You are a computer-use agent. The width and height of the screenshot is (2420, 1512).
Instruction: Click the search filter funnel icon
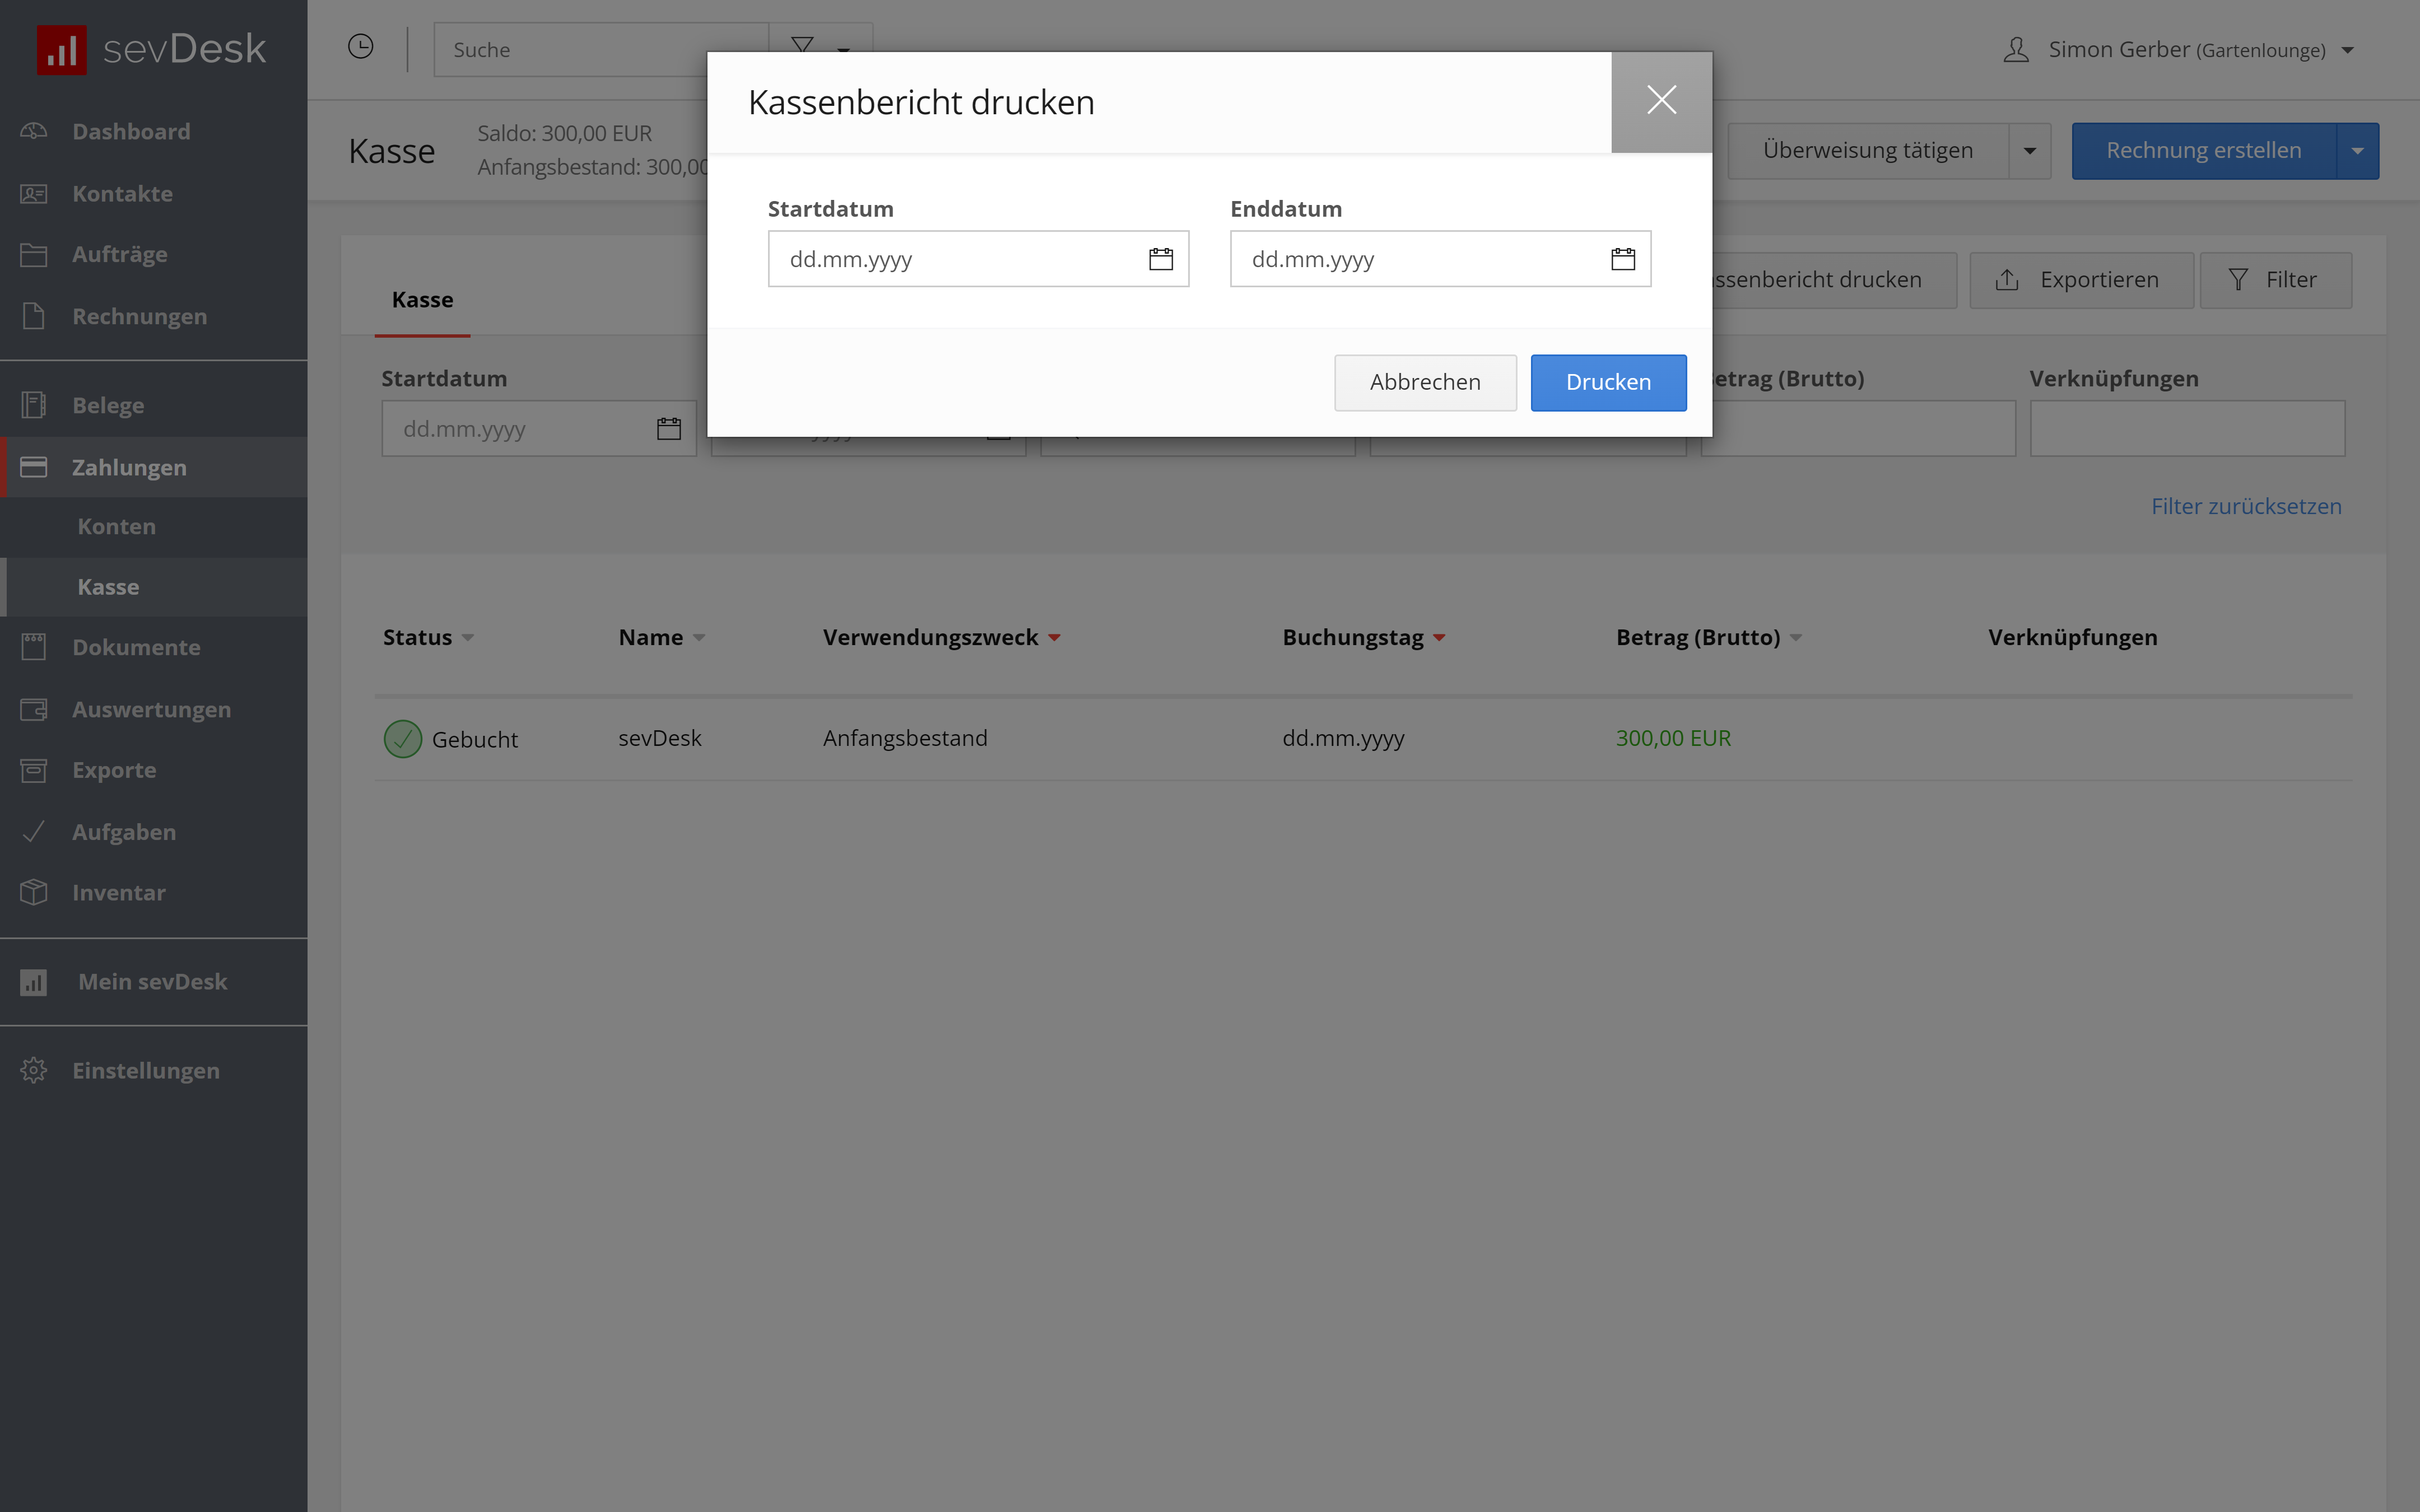click(x=802, y=46)
